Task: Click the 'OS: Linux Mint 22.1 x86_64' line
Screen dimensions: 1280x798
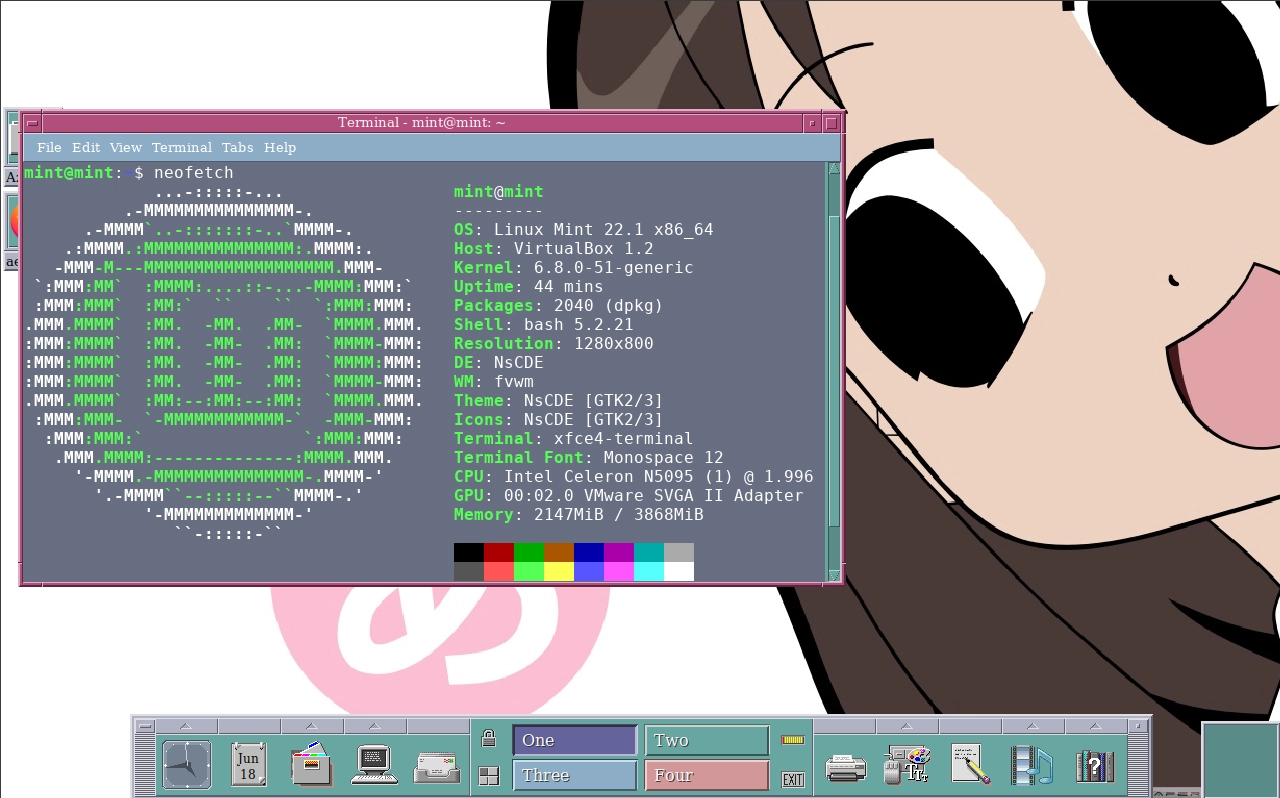Action: click(584, 230)
